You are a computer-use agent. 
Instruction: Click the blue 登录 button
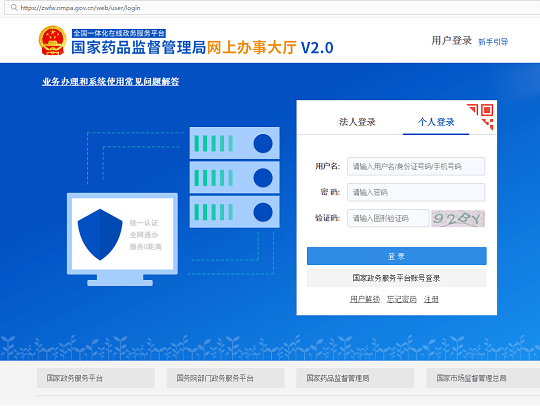[x=397, y=256]
